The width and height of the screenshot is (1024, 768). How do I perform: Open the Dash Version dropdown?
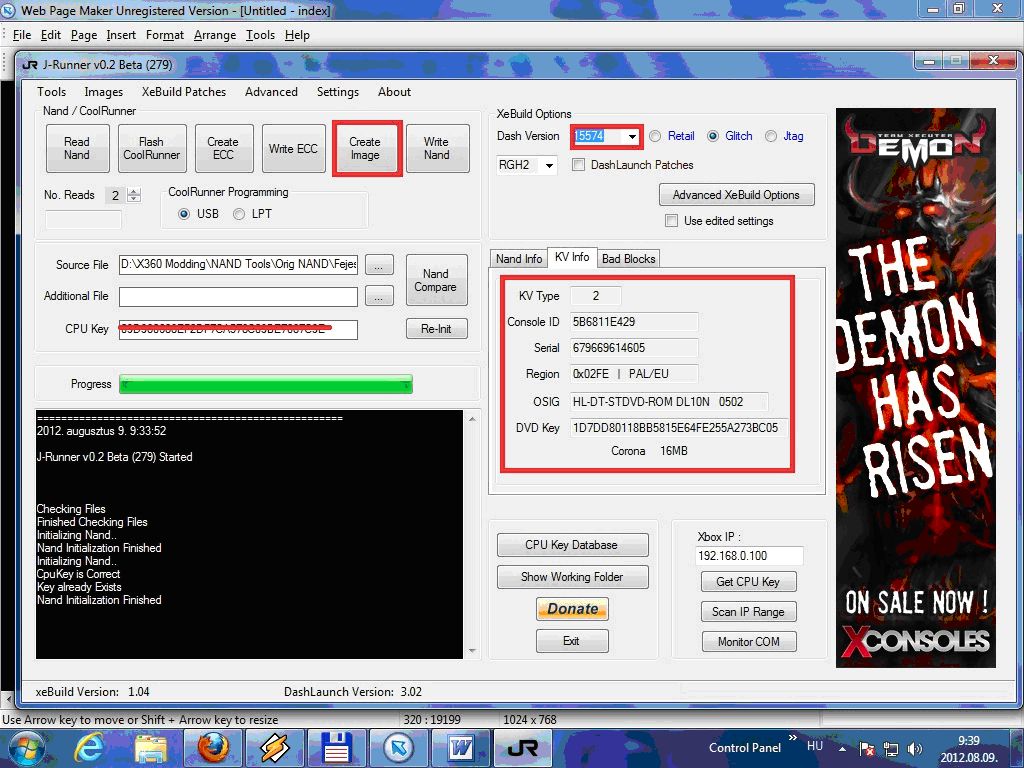click(x=632, y=137)
